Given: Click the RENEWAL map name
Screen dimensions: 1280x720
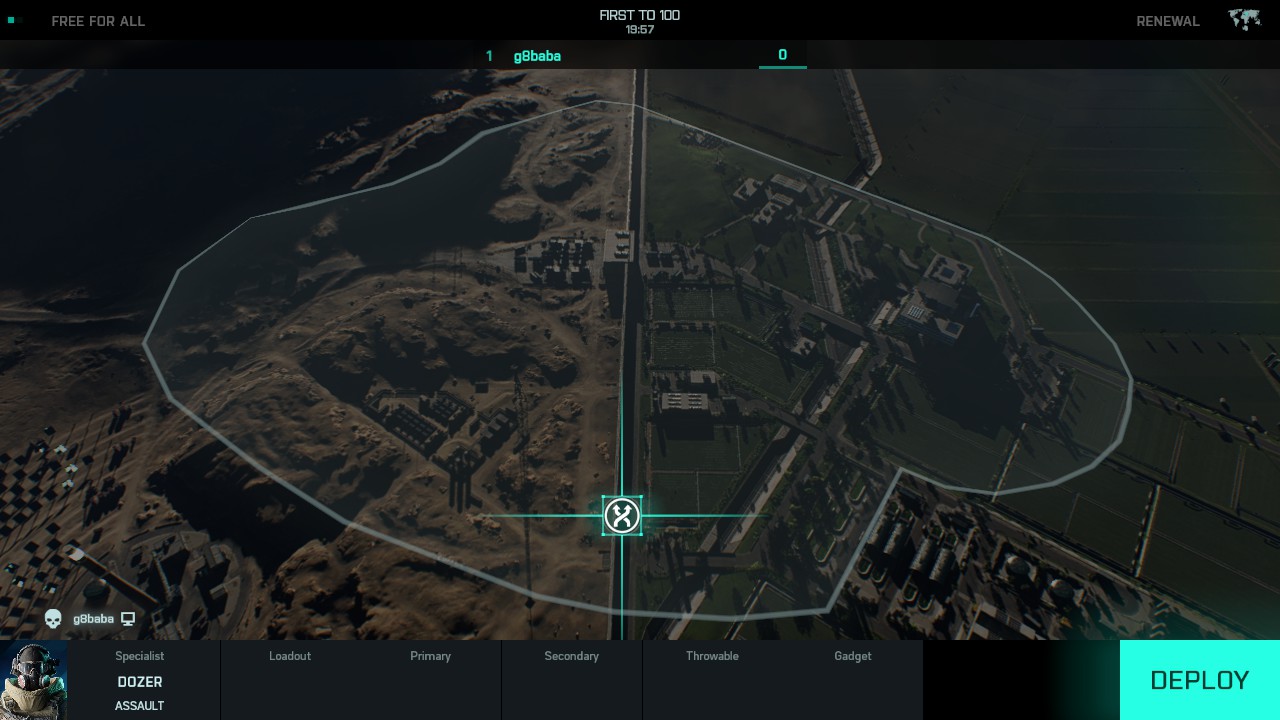Looking at the screenshot, I should (1167, 21).
